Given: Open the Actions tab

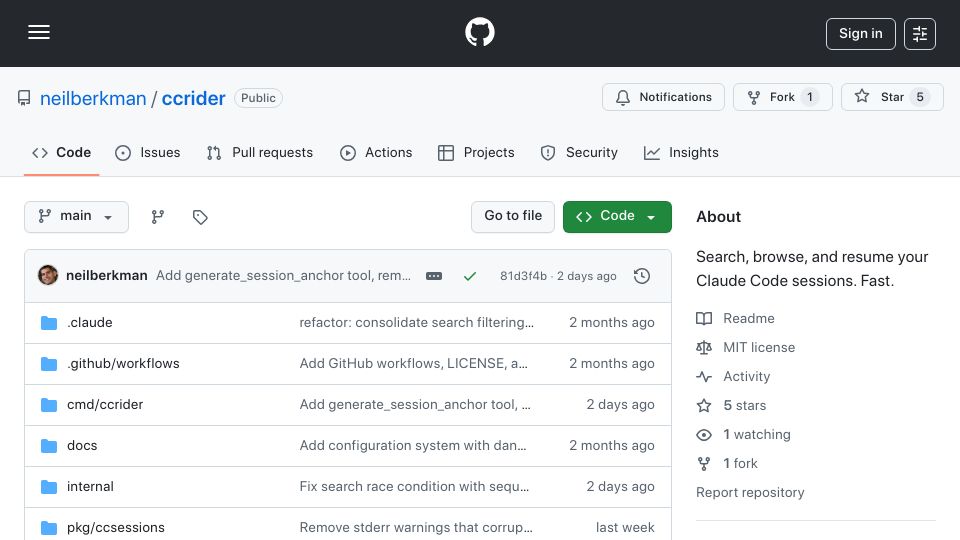Looking at the screenshot, I should [376, 152].
